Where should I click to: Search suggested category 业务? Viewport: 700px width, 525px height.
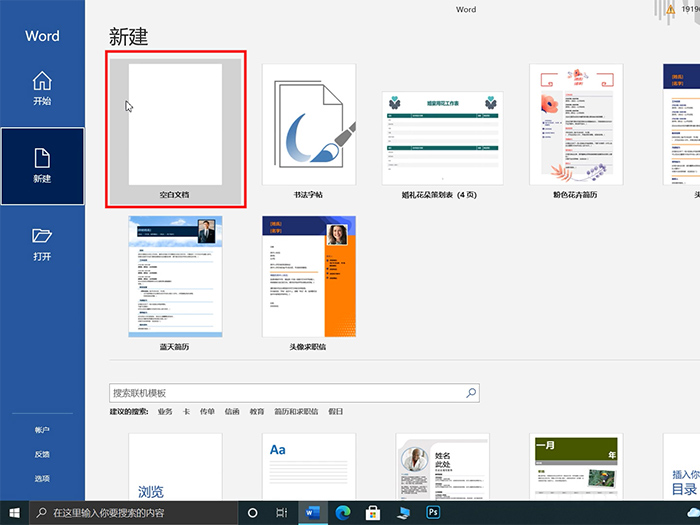(165, 412)
